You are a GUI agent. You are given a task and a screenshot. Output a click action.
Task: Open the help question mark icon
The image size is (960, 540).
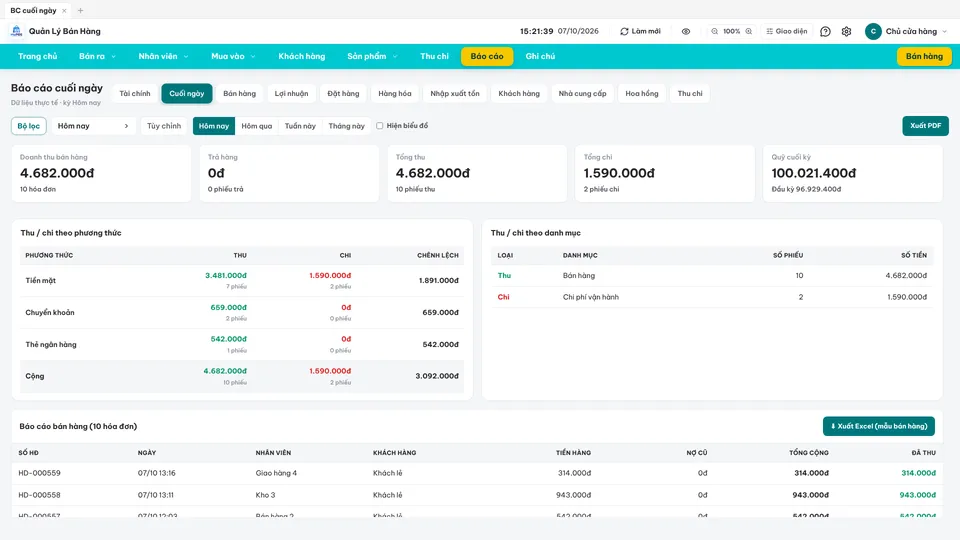825,31
